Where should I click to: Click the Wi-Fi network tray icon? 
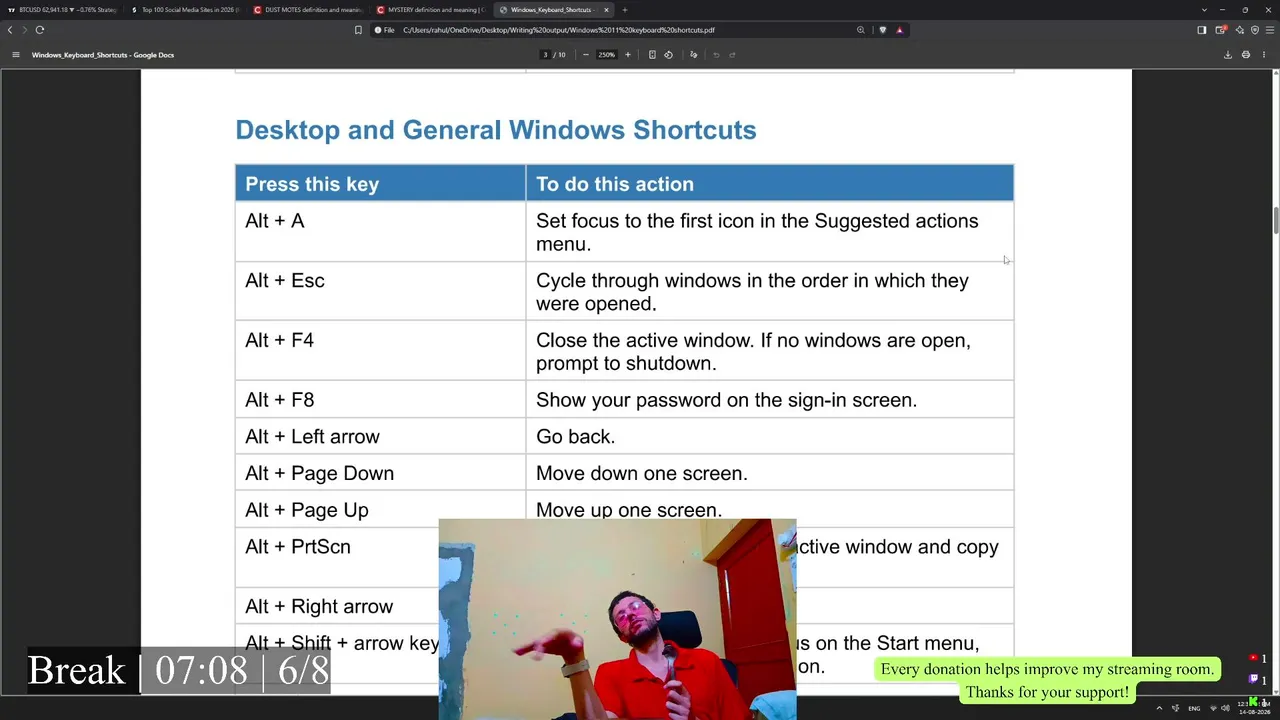(x=1213, y=708)
